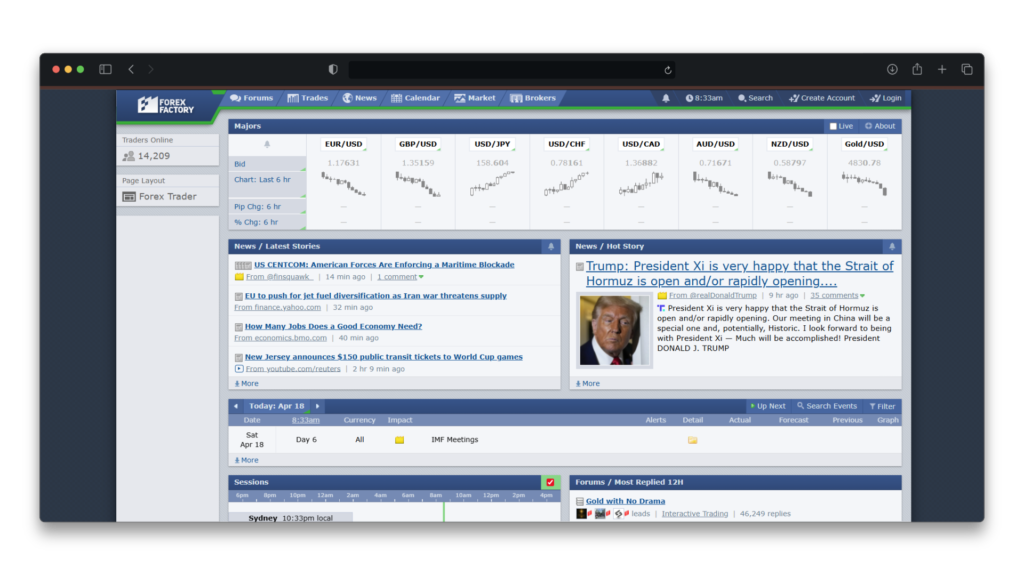Image resolution: width=1024 pixels, height=576 pixels.
Task: Select the USD/CAD pair button
Action: tap(641, 144)
